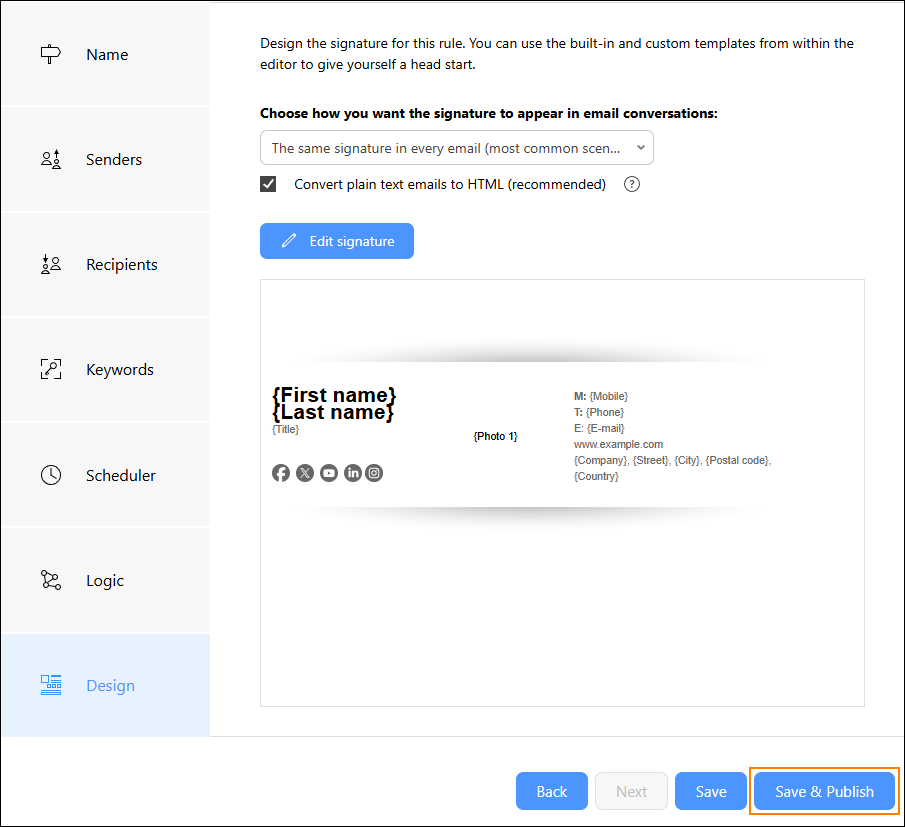The height and width of the screenshot is (827, 905).
Task: Click www.example.com in the signature
Action: coord(618,444)
